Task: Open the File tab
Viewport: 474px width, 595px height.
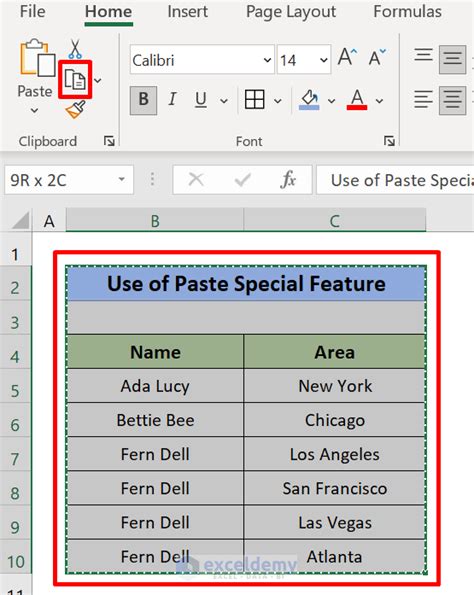Action: (33, 11)
